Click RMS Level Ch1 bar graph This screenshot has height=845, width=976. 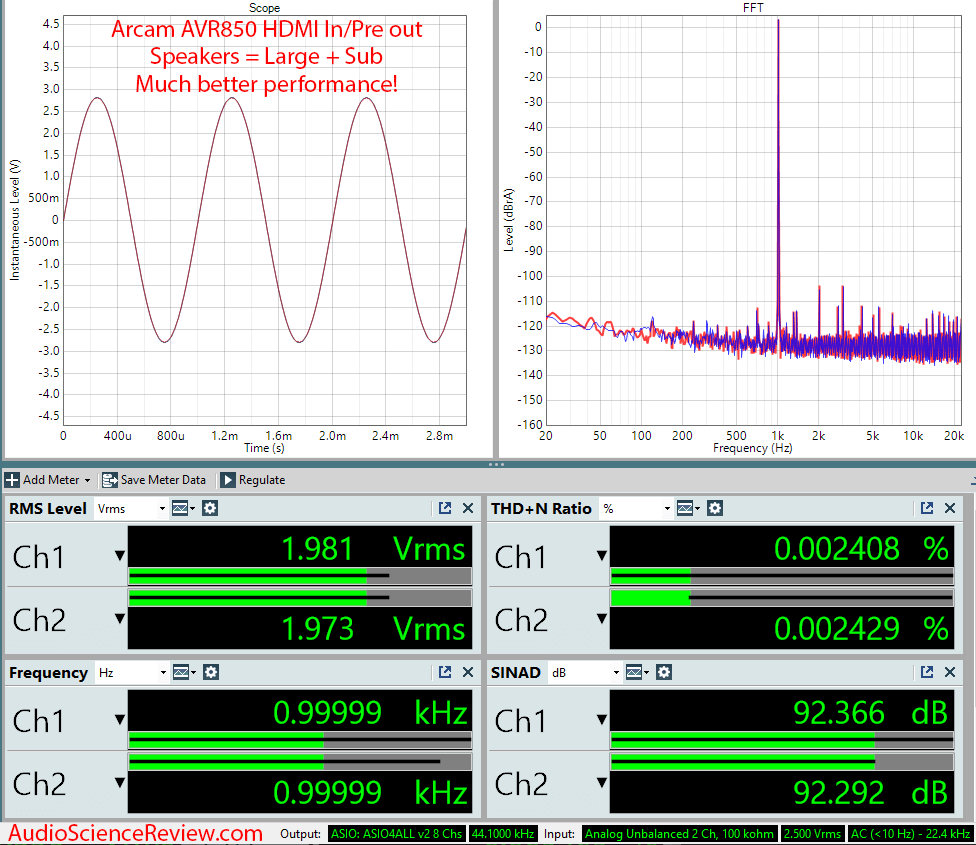click(300, 576)
